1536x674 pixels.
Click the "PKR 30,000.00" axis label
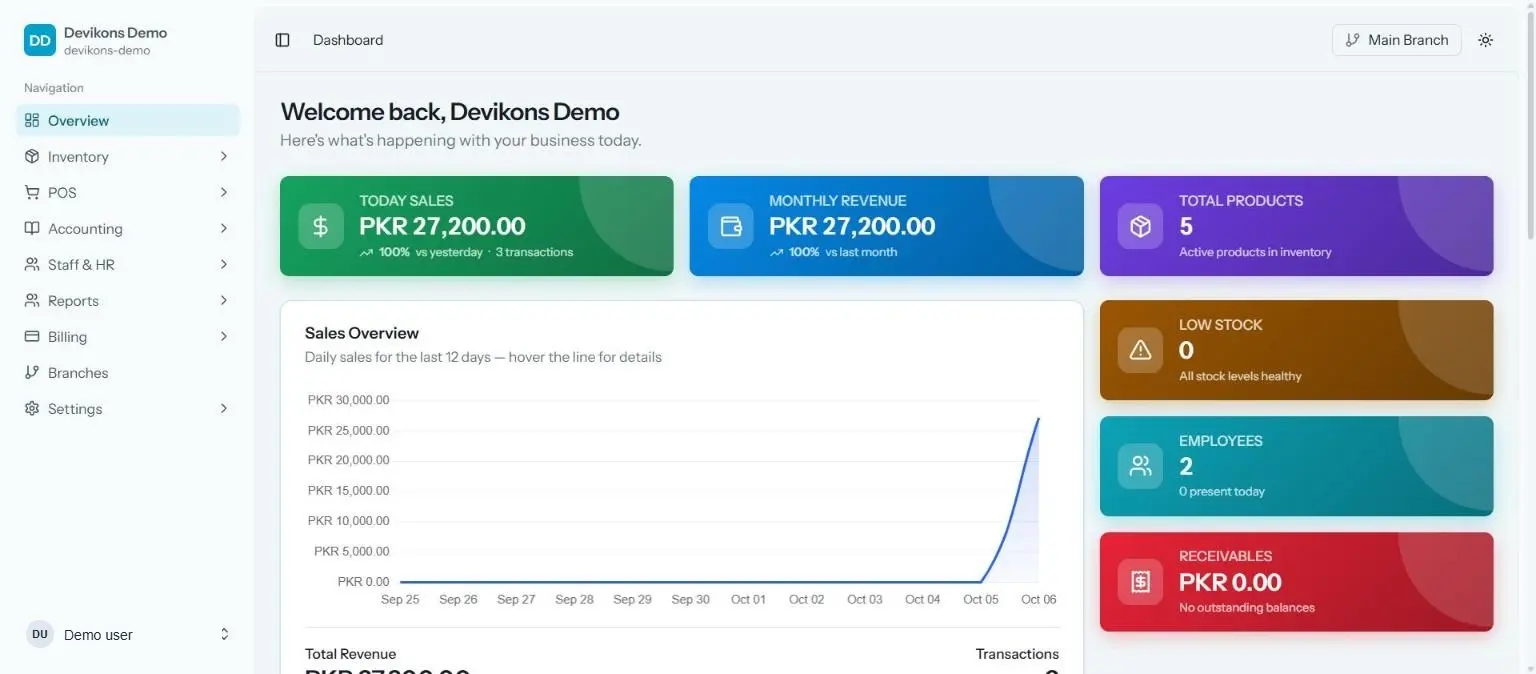(349, 400)
